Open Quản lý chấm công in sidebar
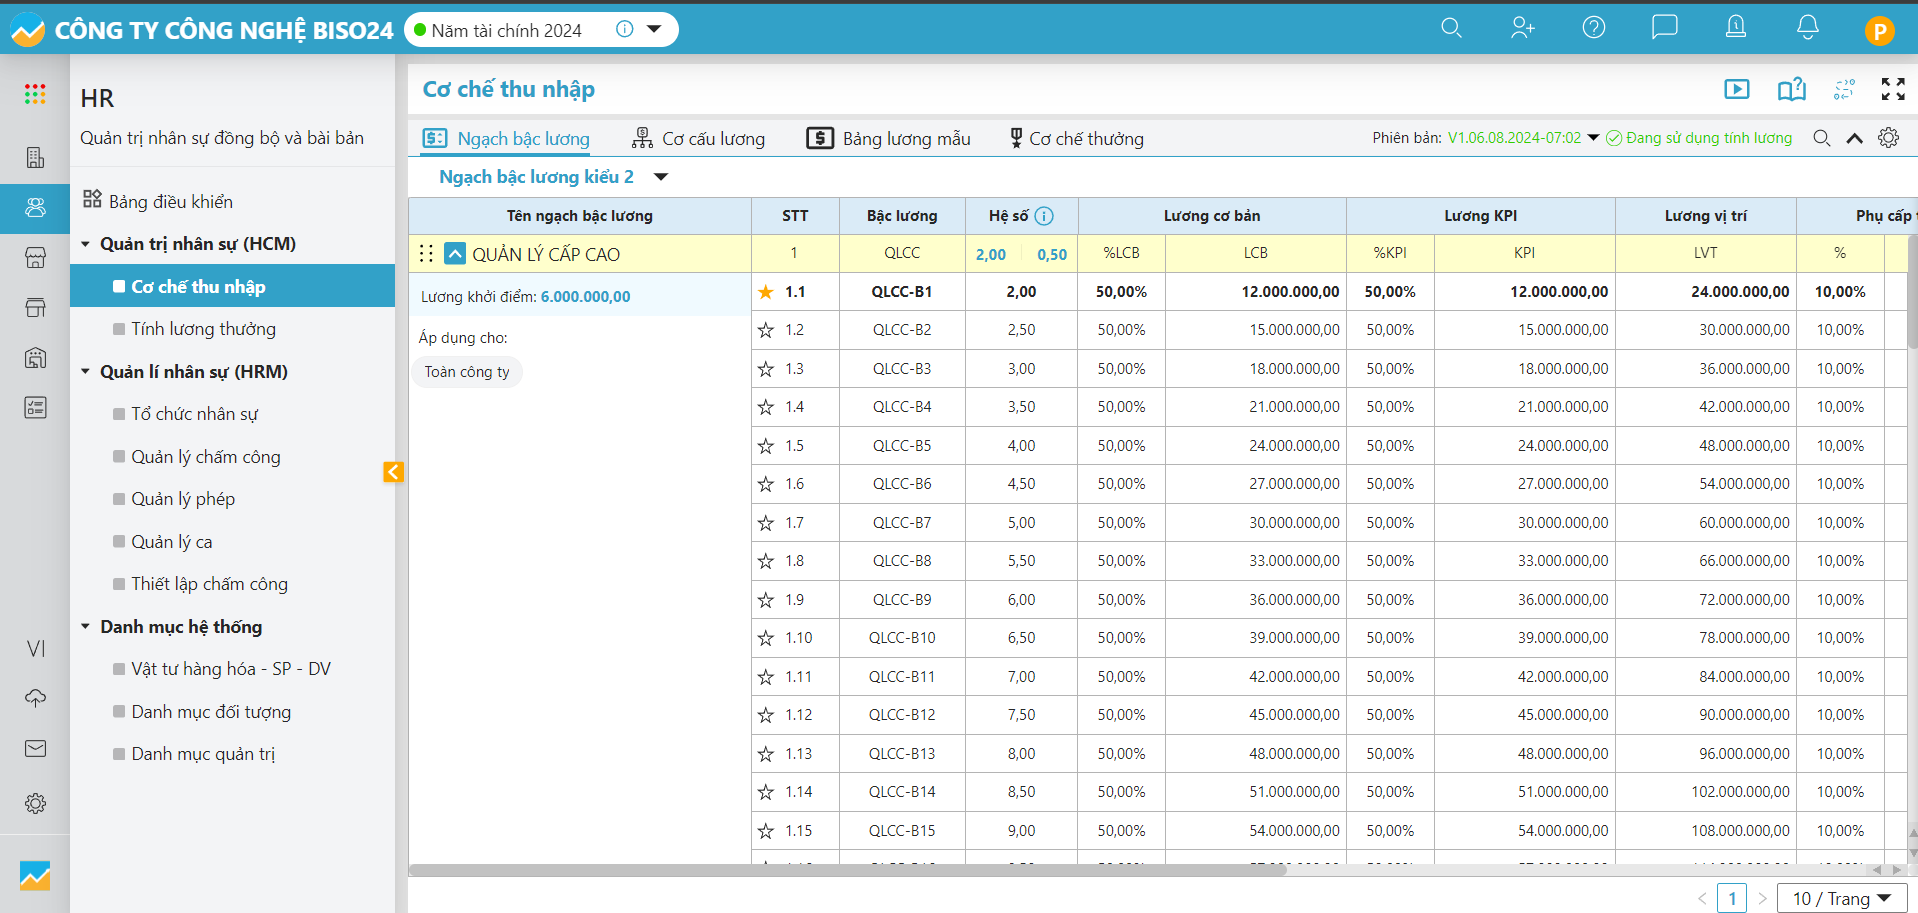The height and width of the screenshot is (913, 1918). coord(206,457)
